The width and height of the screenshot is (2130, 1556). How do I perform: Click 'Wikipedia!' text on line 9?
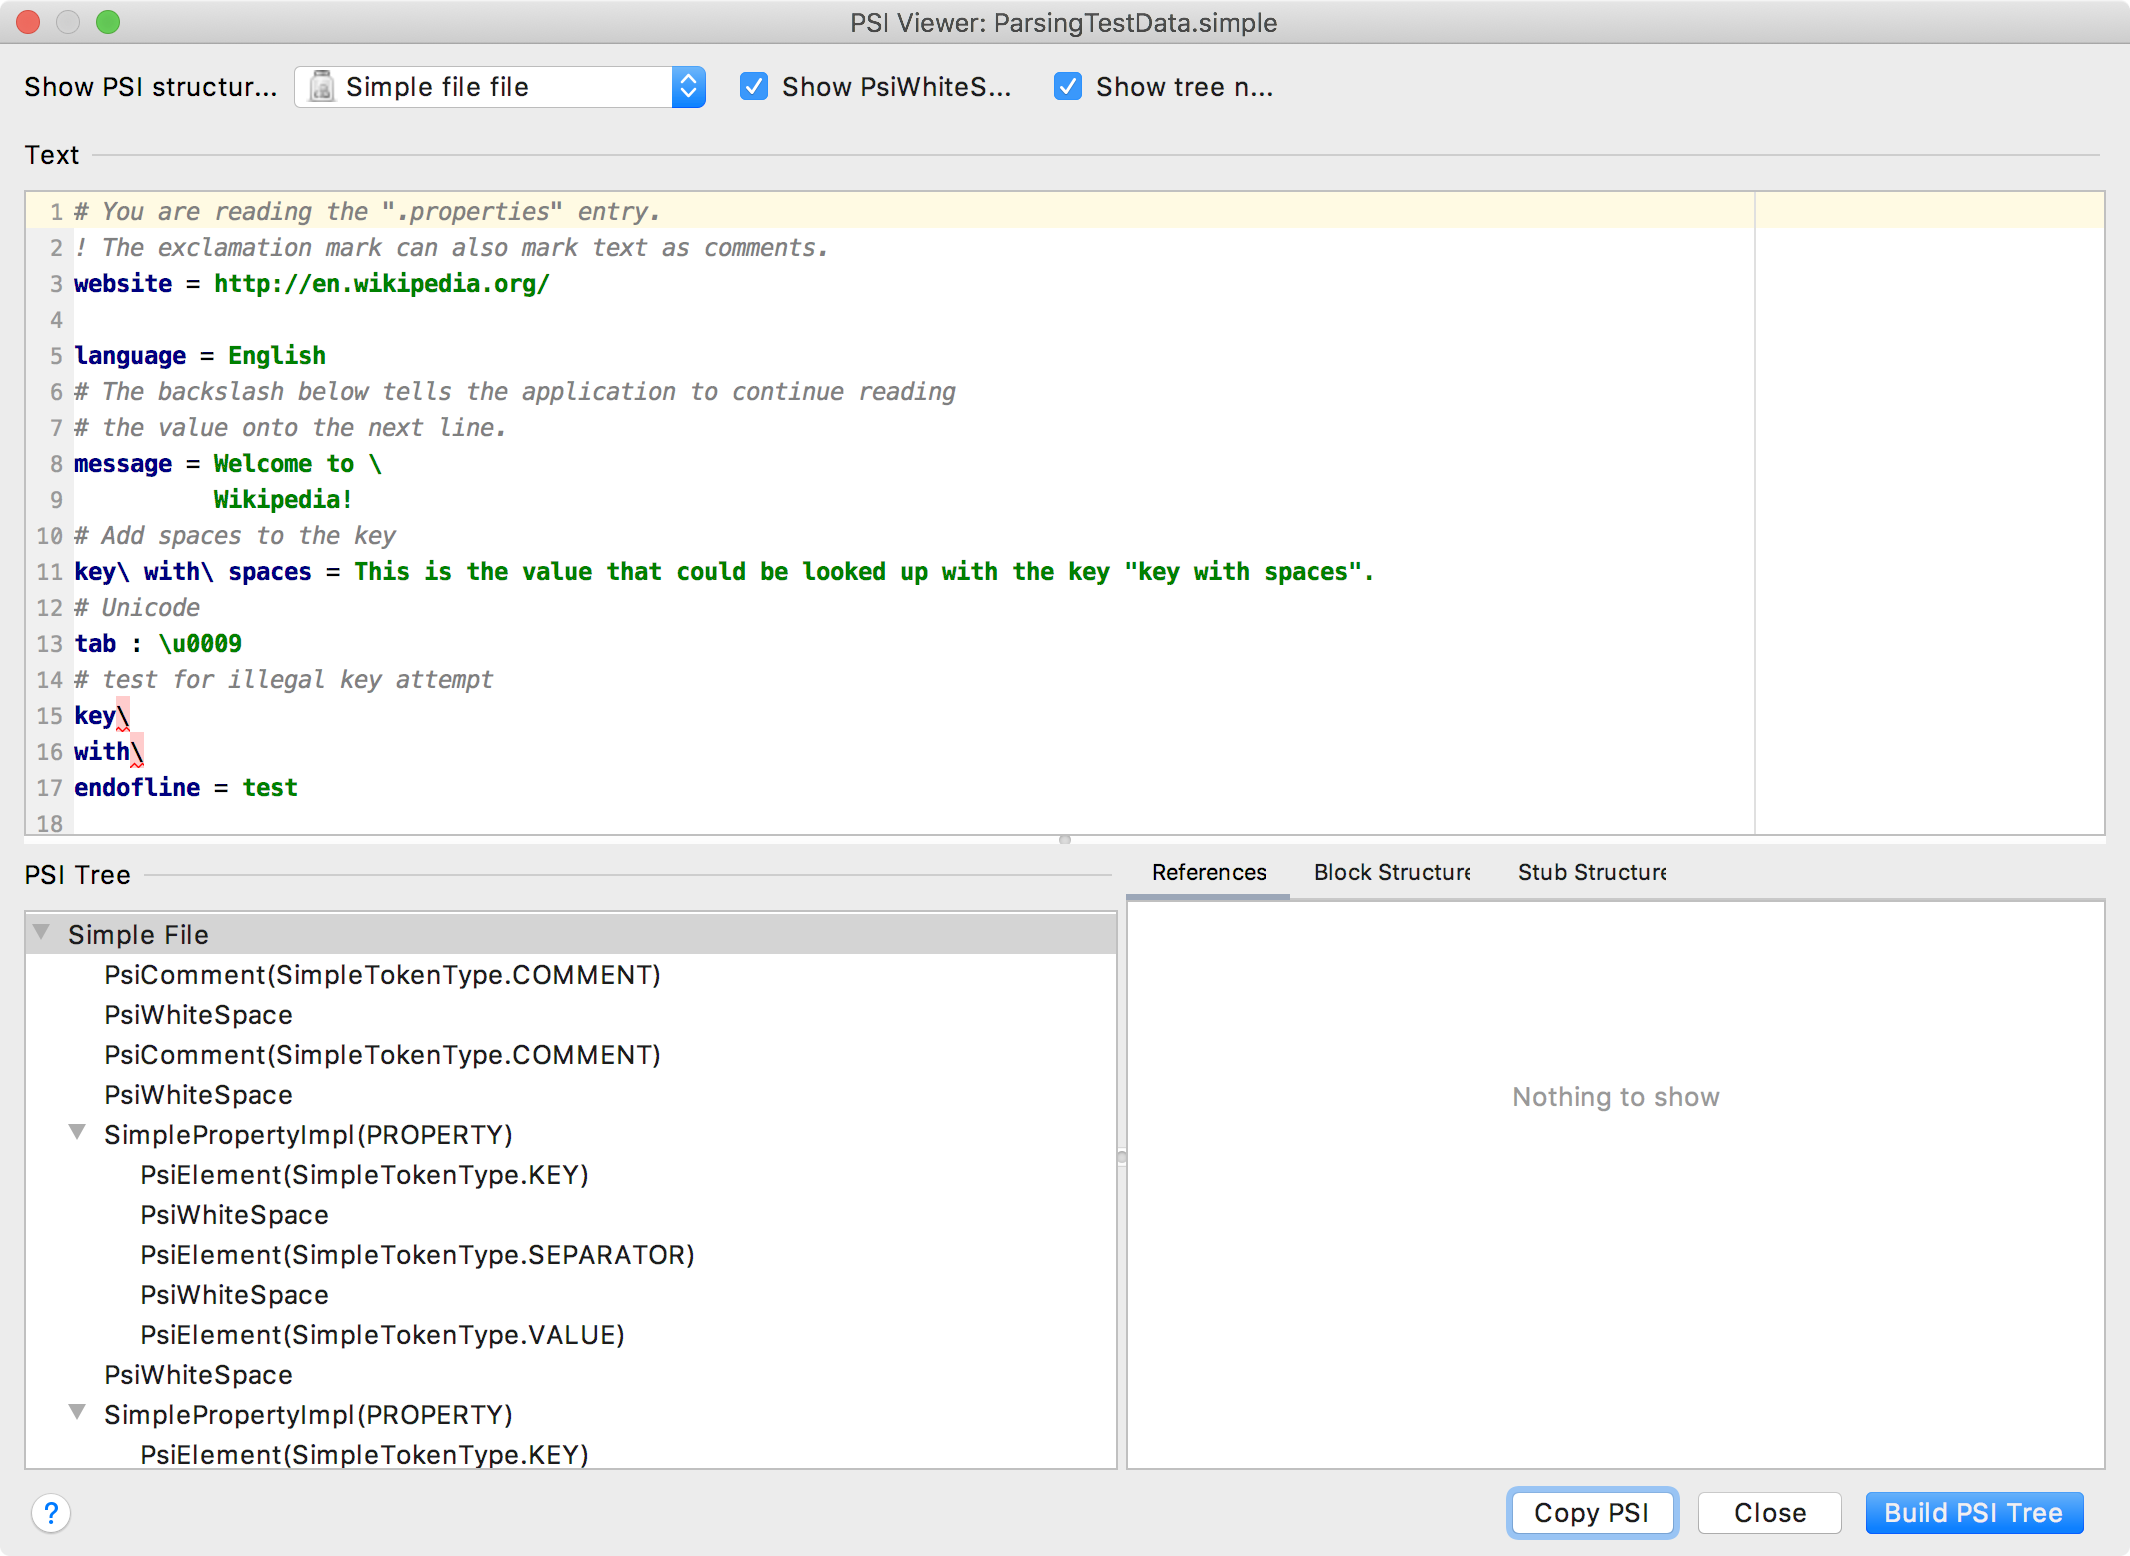pyautogui.click(x=282, y=500)
